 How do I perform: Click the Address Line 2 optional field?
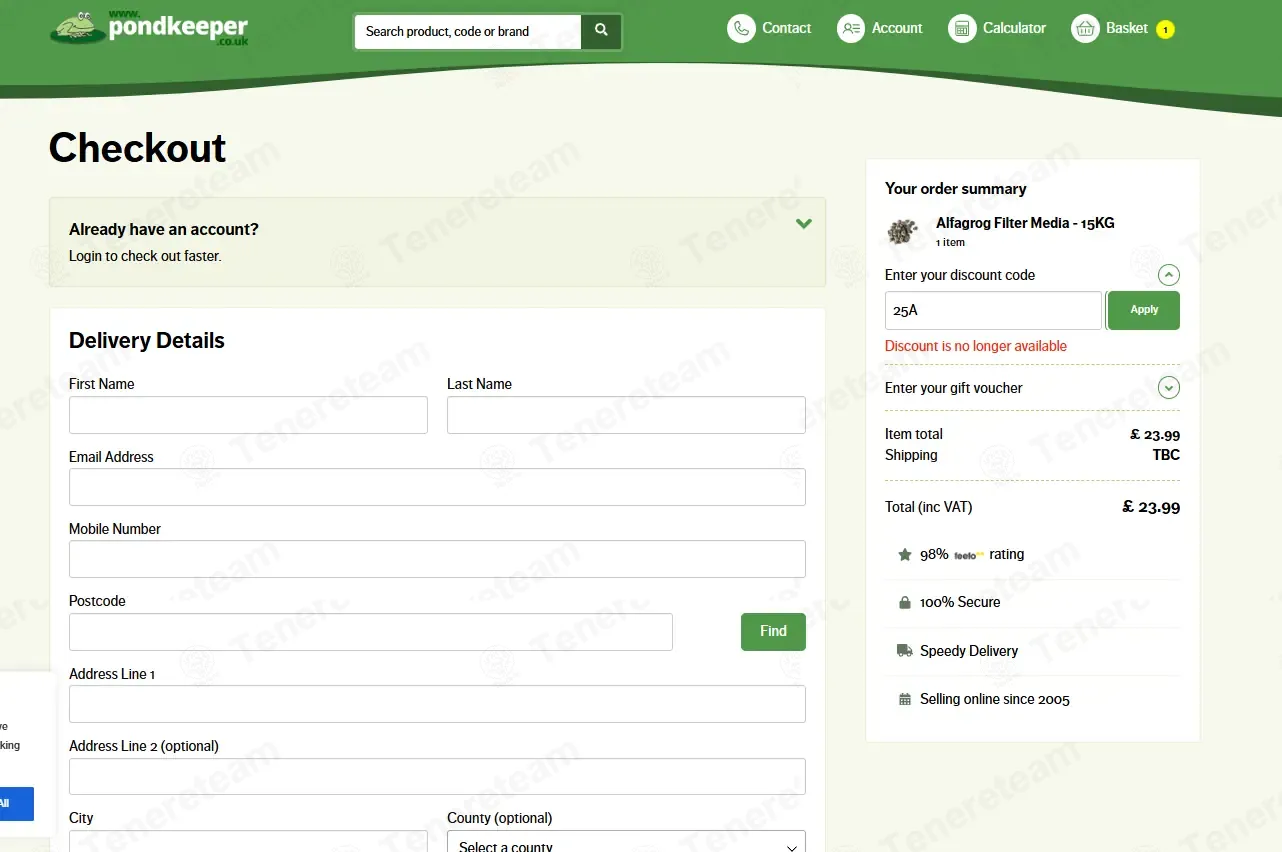437,777
